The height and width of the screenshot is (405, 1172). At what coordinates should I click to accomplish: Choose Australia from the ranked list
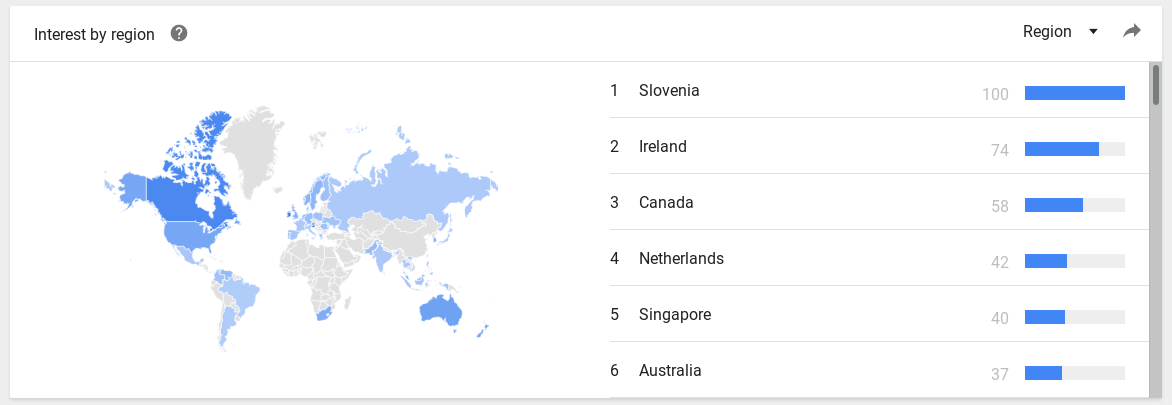[879, 370]
